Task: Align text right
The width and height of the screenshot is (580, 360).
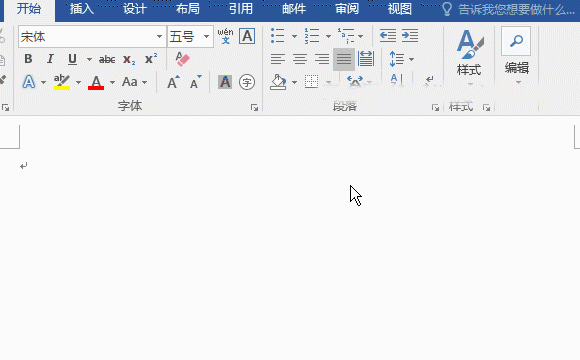Action: pos(322,59)
